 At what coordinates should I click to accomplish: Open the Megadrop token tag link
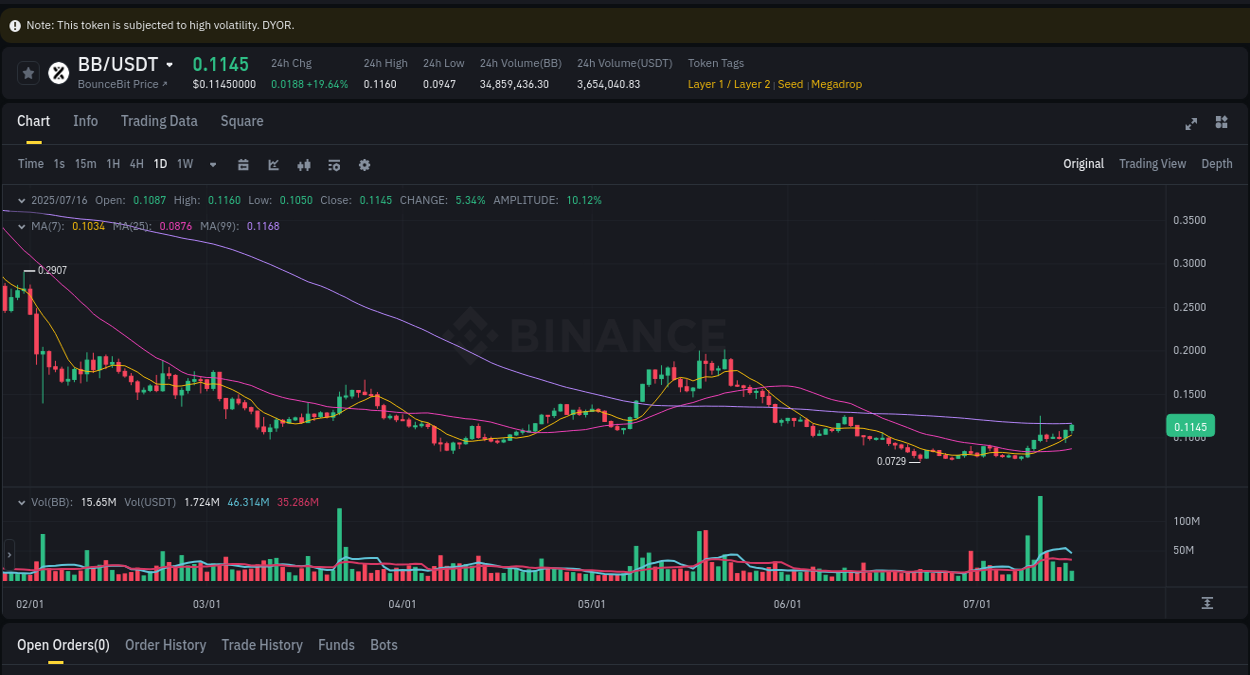837,84
